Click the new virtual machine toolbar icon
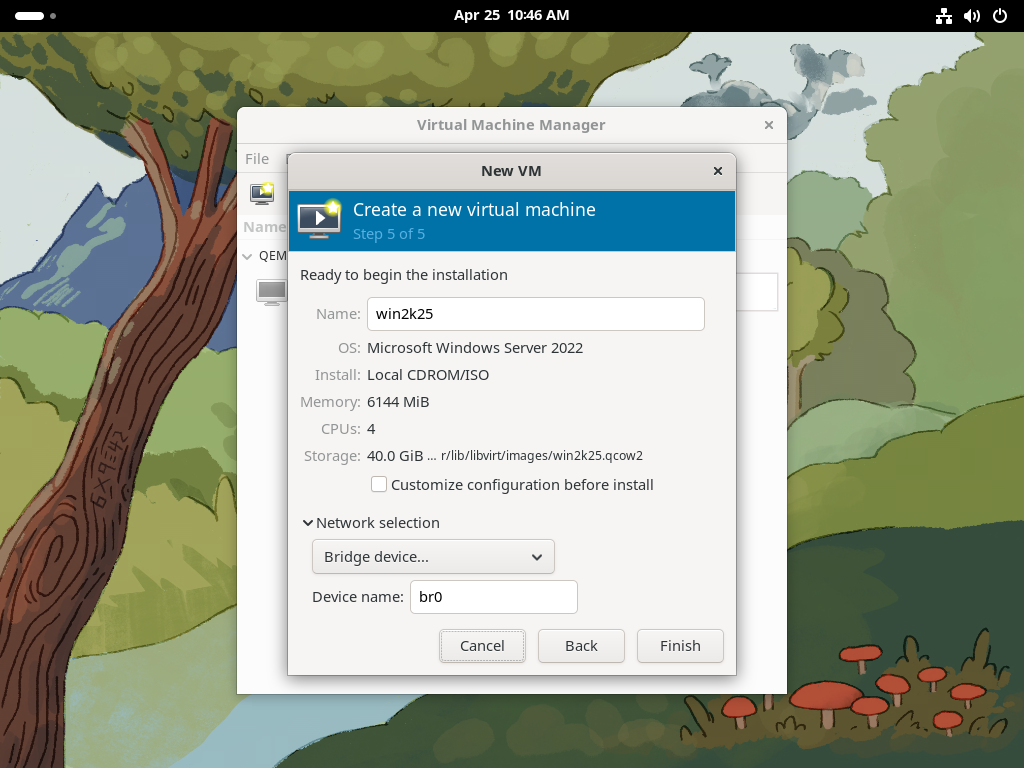The height and width of the screenshot is (768, 1024). (x=262, y=193)
